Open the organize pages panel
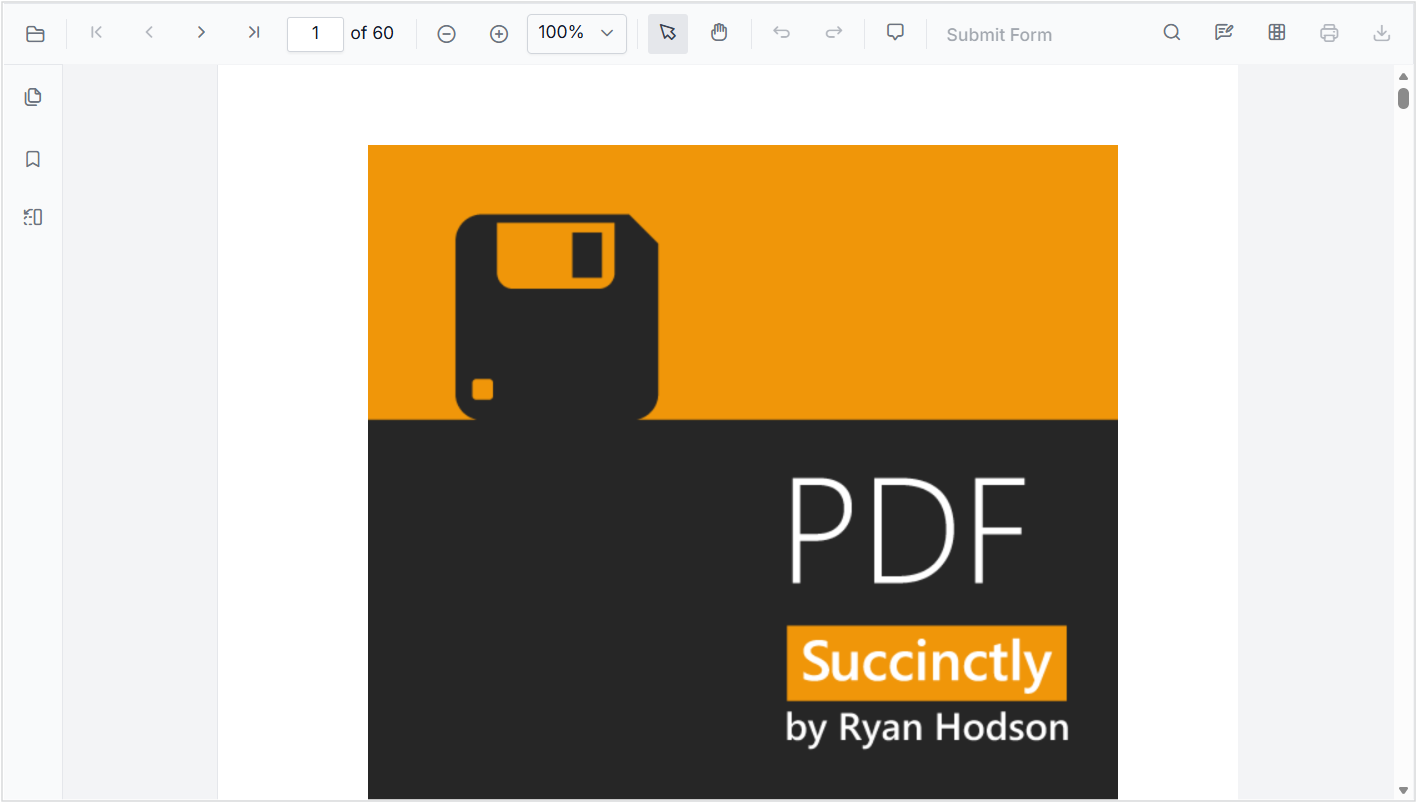 tap(32, 216)
